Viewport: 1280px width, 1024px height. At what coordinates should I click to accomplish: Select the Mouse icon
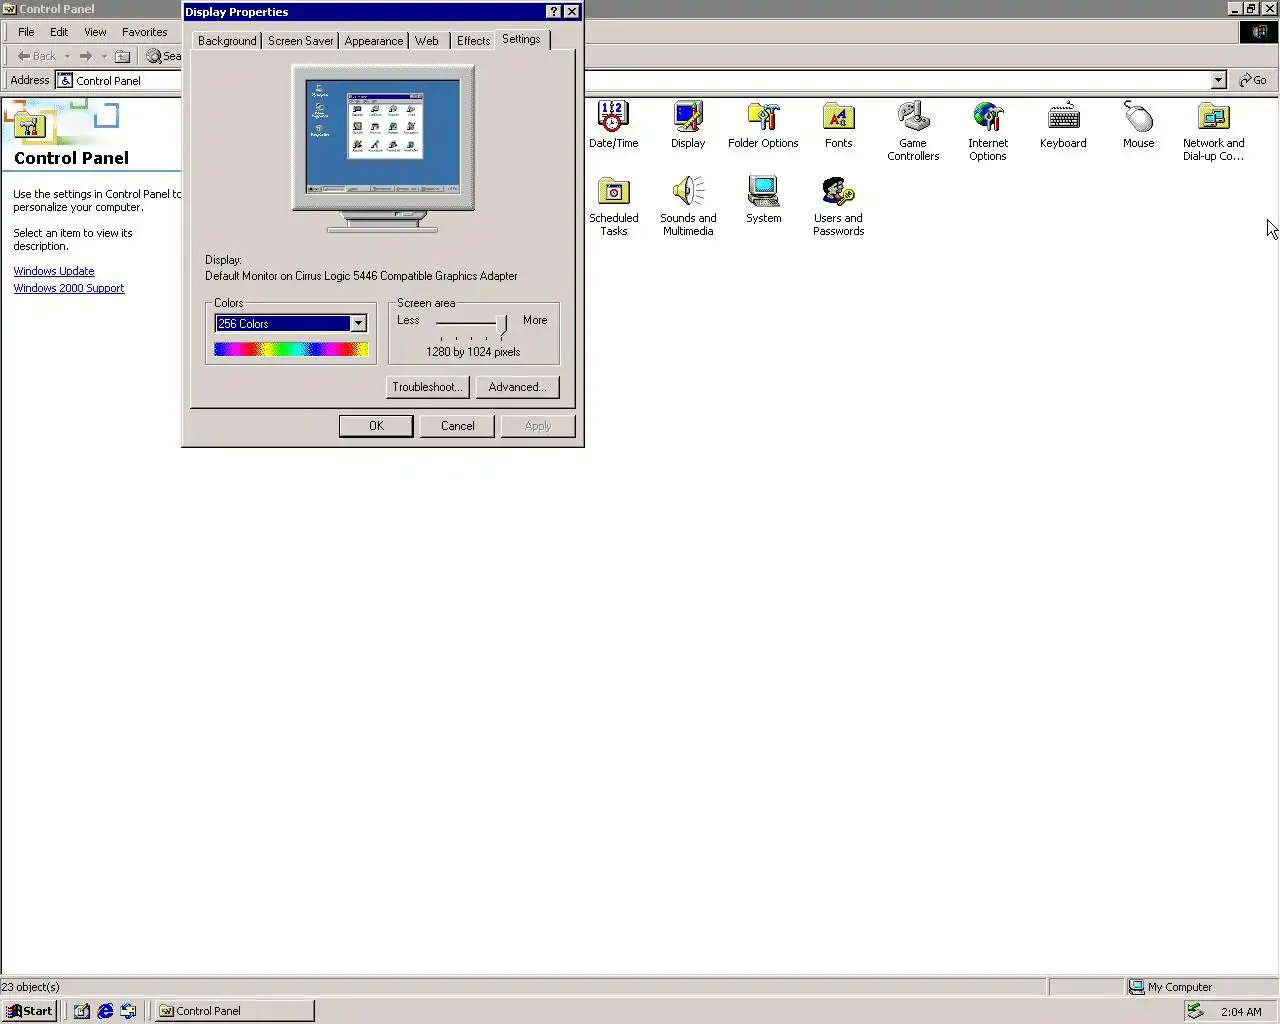point(1138,125)
